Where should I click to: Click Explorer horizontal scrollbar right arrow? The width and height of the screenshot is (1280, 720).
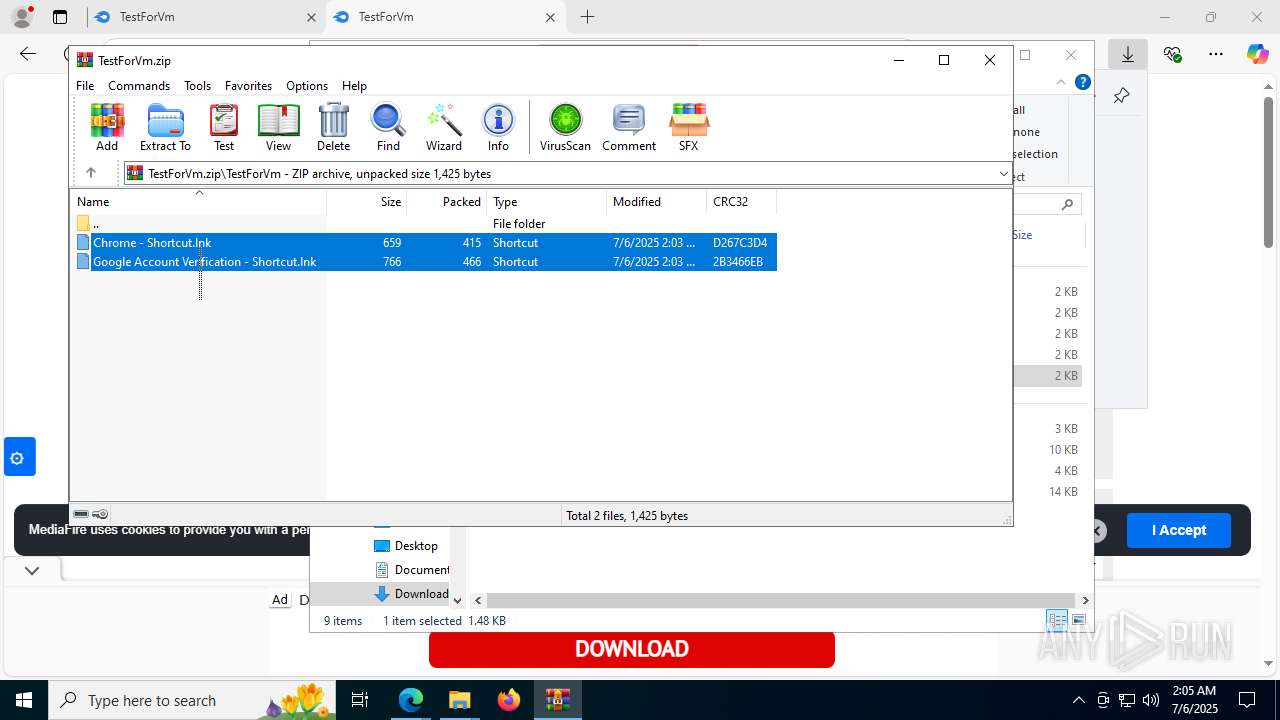coord(1085,600)
